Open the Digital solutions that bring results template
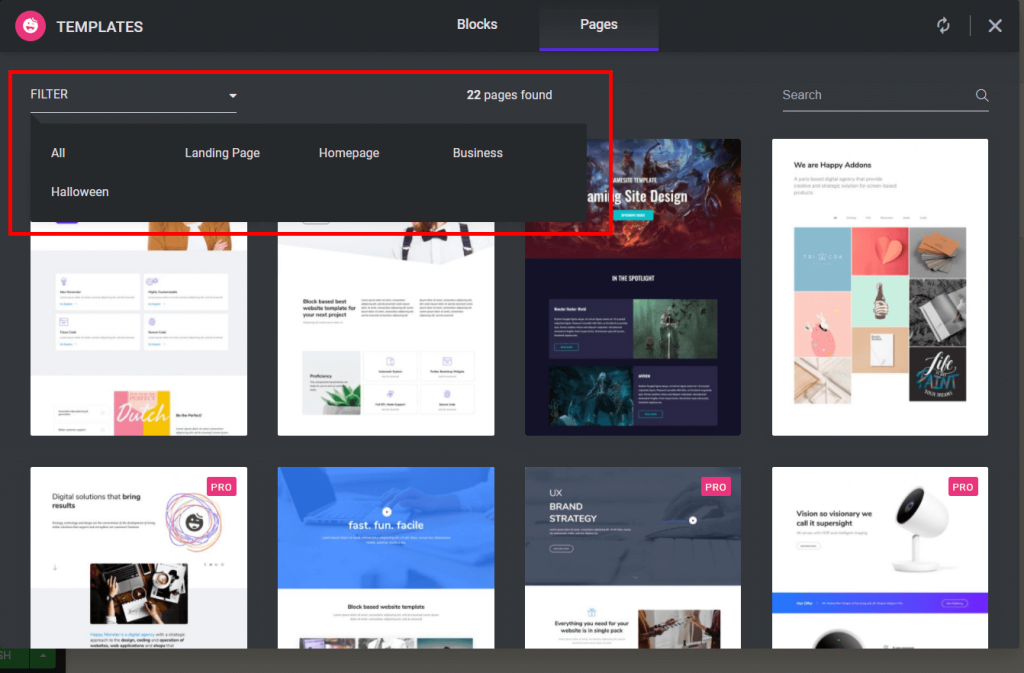Image resolution: width=1024 pixels, height=673 pixels. point(138,557)
